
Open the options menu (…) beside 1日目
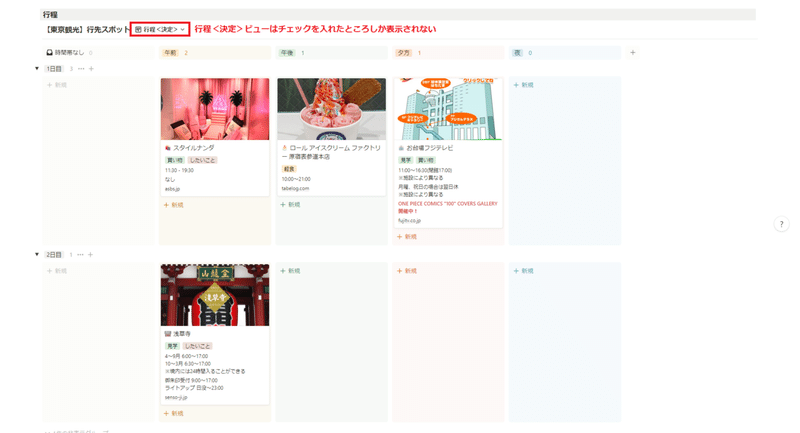click(81, 68)
